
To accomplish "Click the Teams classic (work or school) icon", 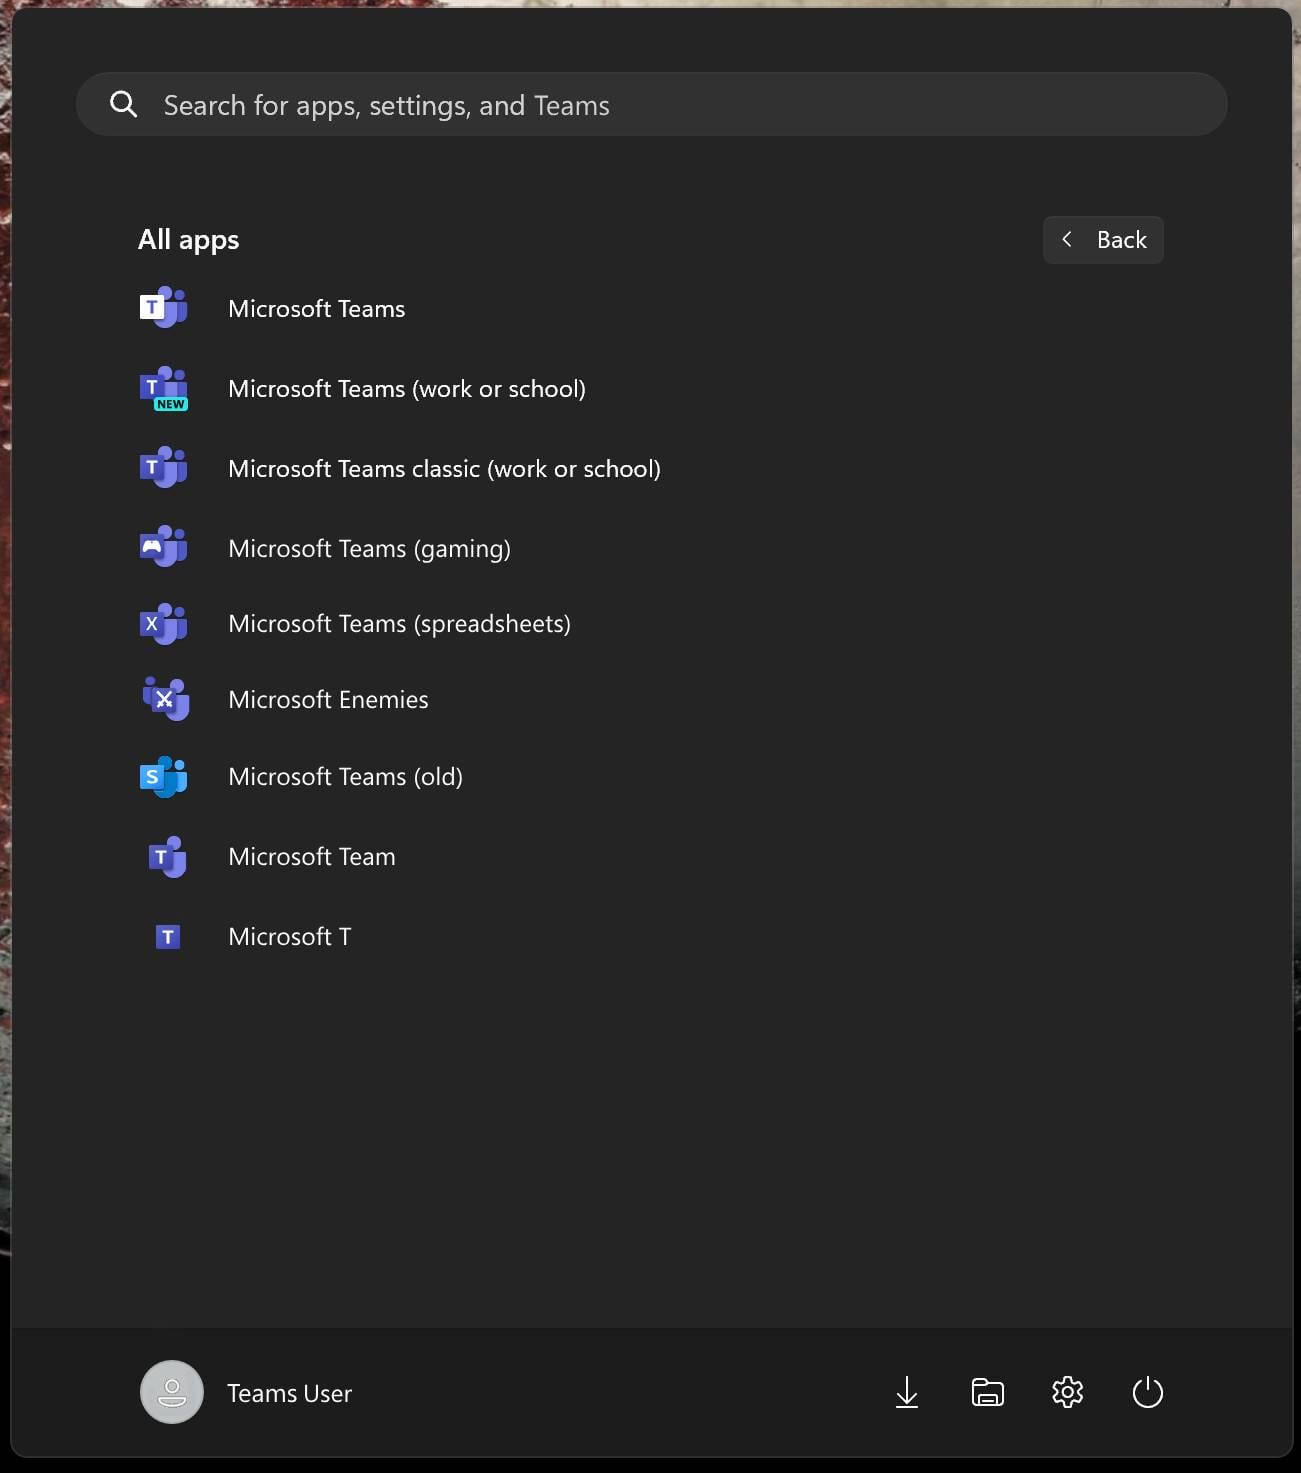I will pyautogui.click(x=164, y=468).
